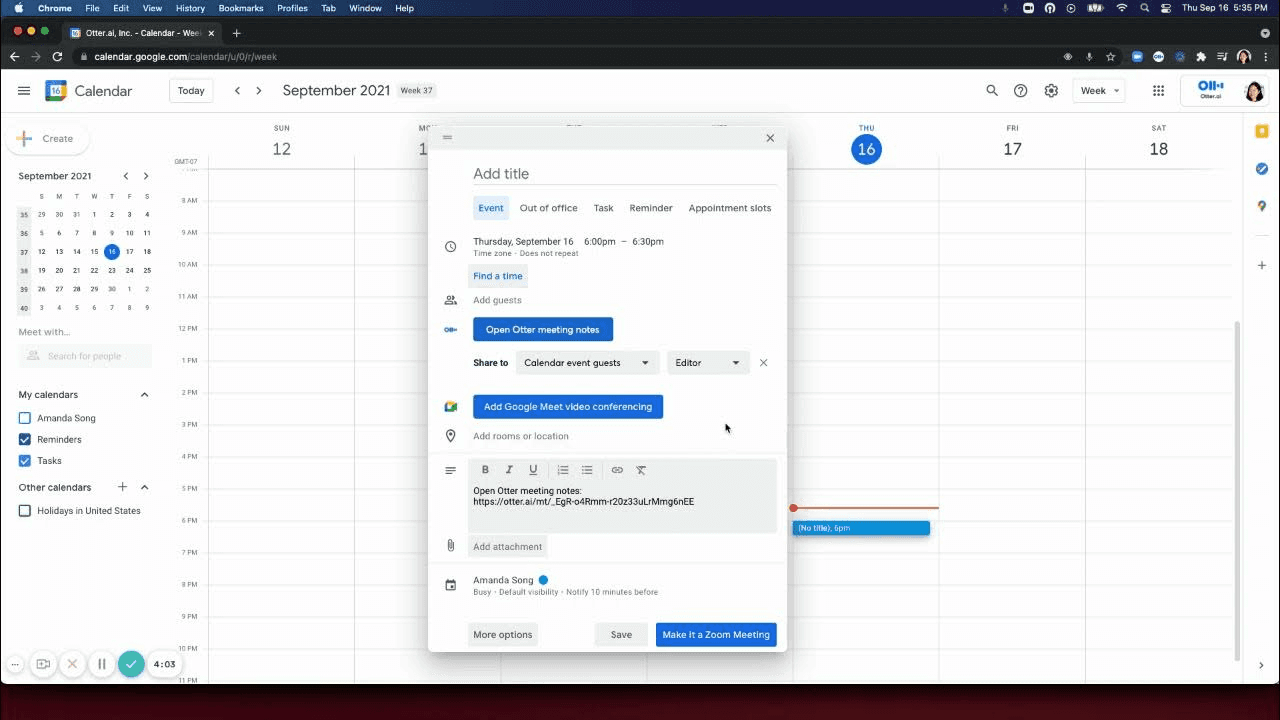The image size is (1280, 720).
Task: Click Find a time
Action: point(498,276)
